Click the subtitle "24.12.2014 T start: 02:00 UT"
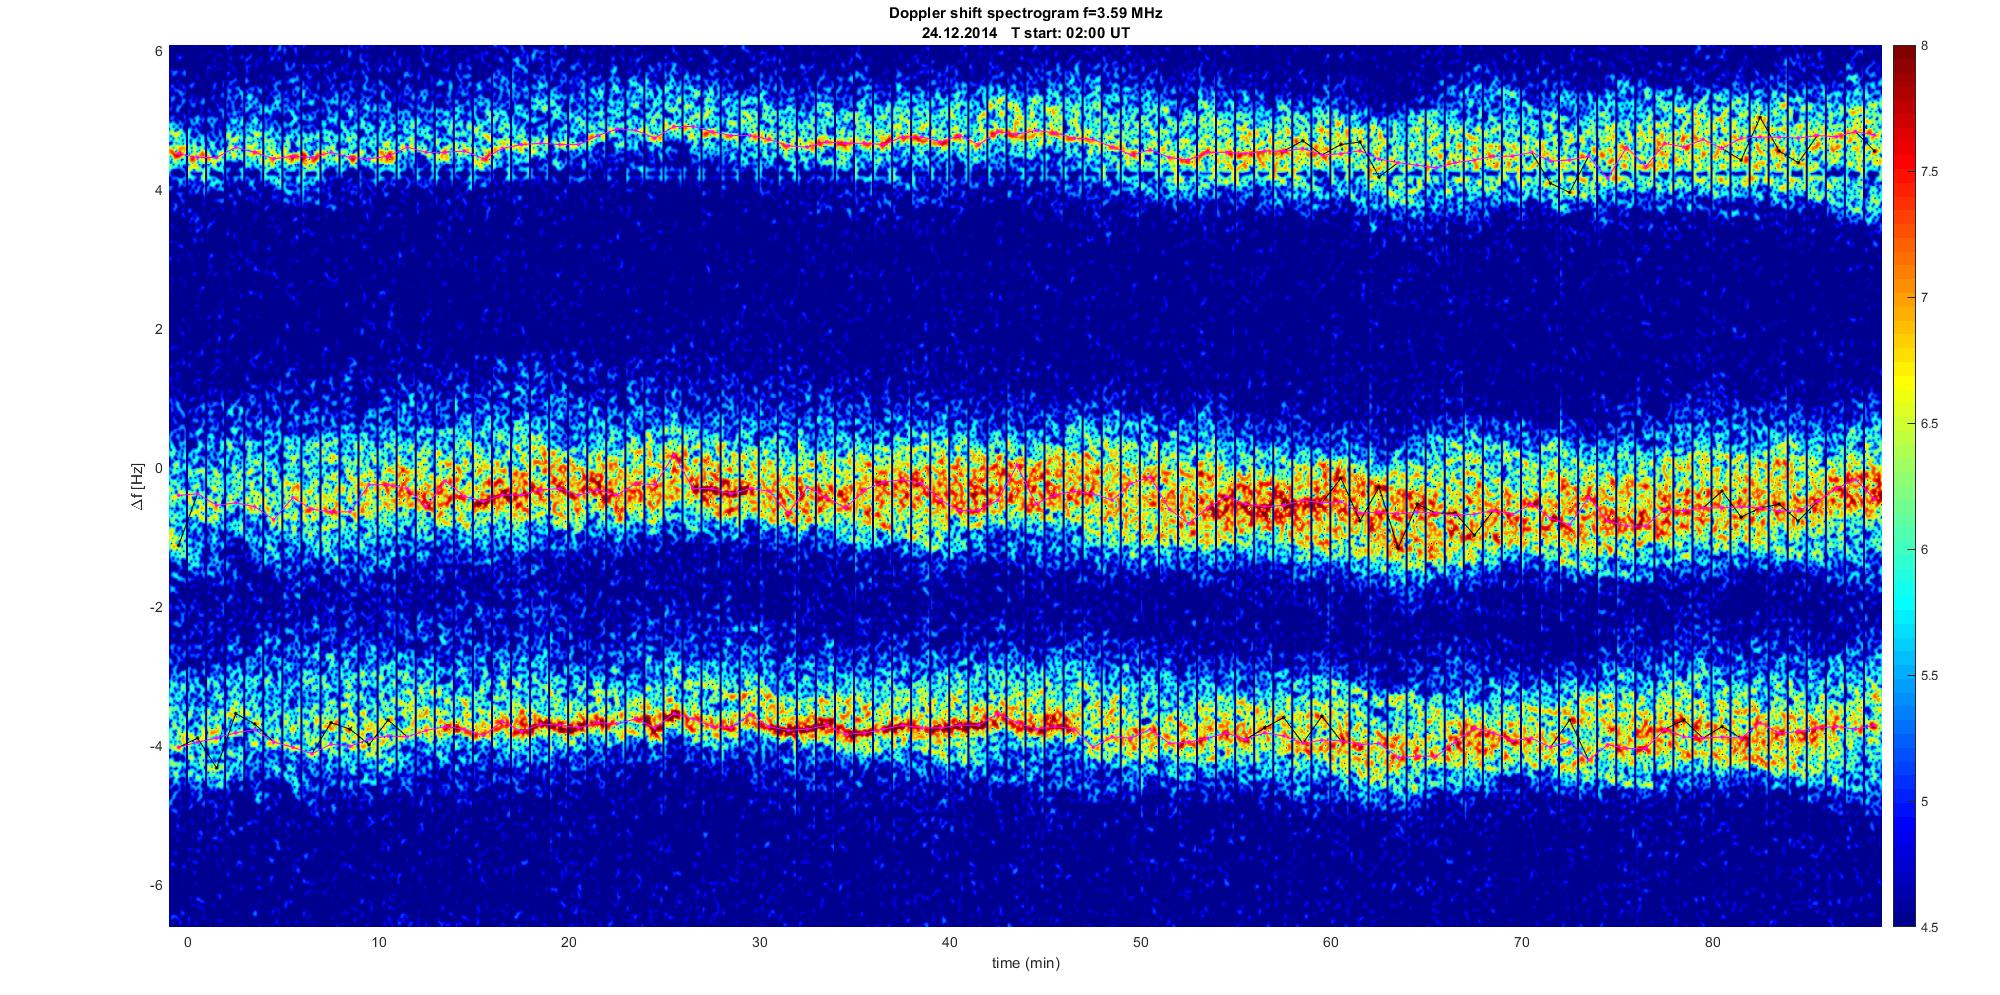2000x995 pixels. 1025,33
